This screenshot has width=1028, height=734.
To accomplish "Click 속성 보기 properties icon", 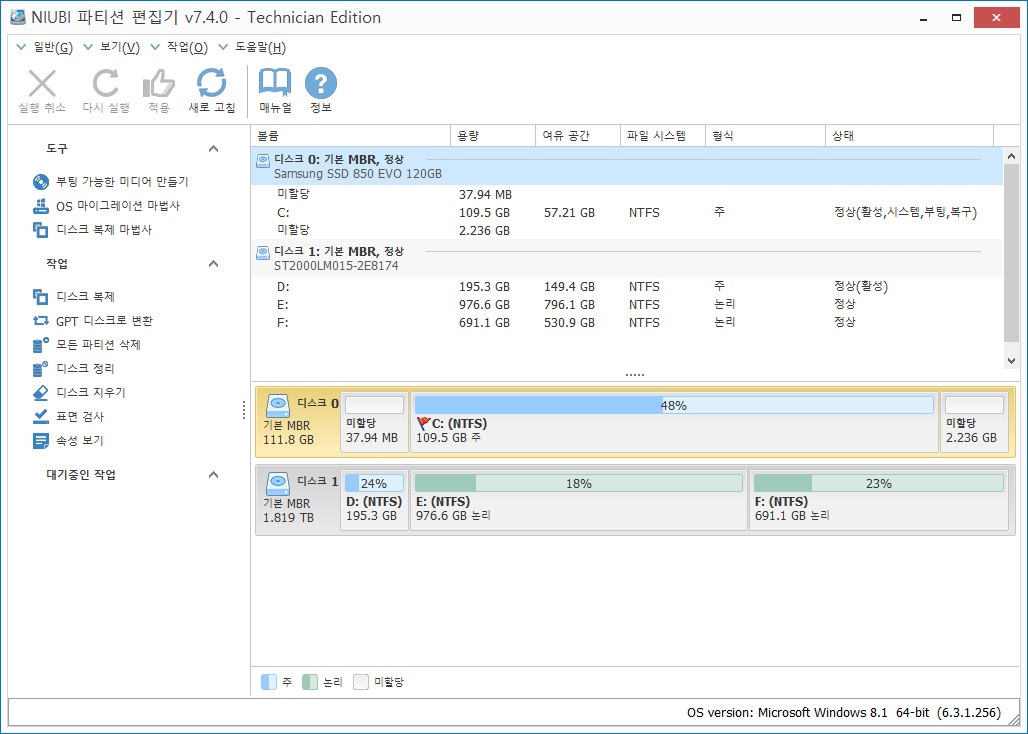I will coord(41,440).
